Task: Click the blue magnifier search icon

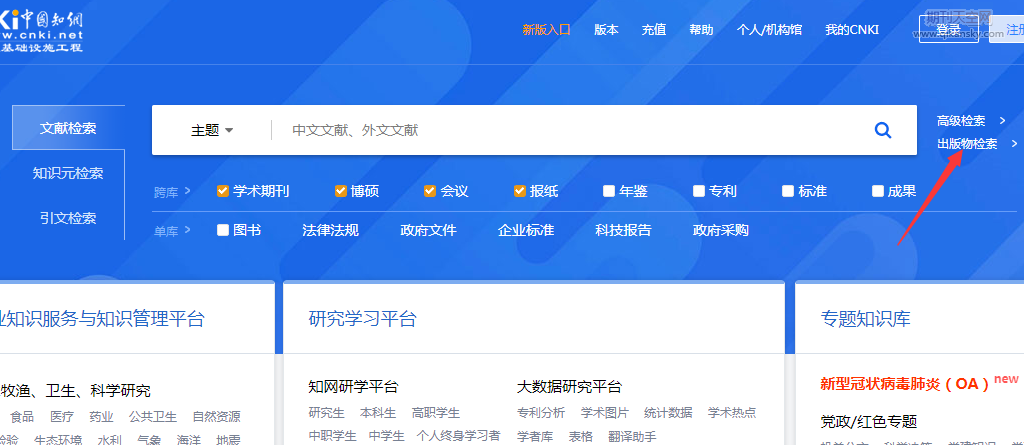Action: 883,130
